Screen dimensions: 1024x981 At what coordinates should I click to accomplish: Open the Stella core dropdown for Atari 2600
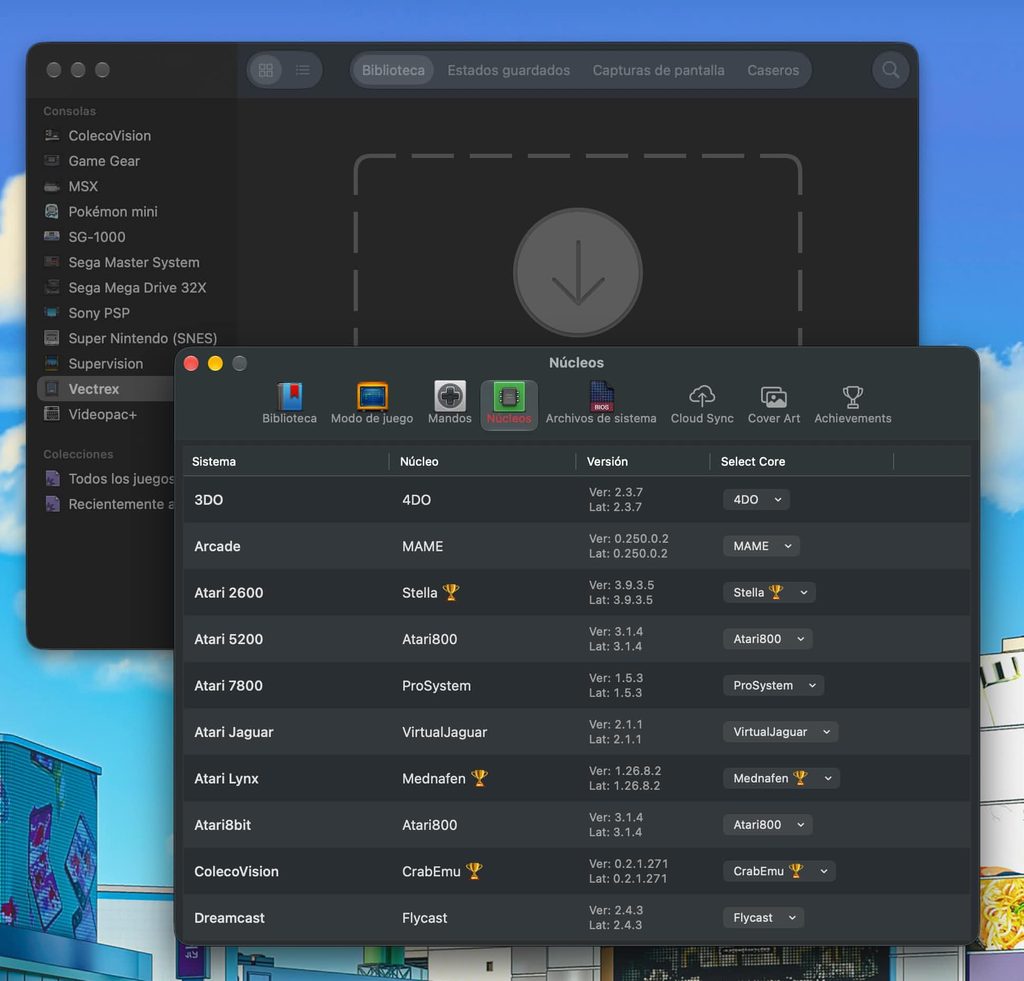coord(769,592)
